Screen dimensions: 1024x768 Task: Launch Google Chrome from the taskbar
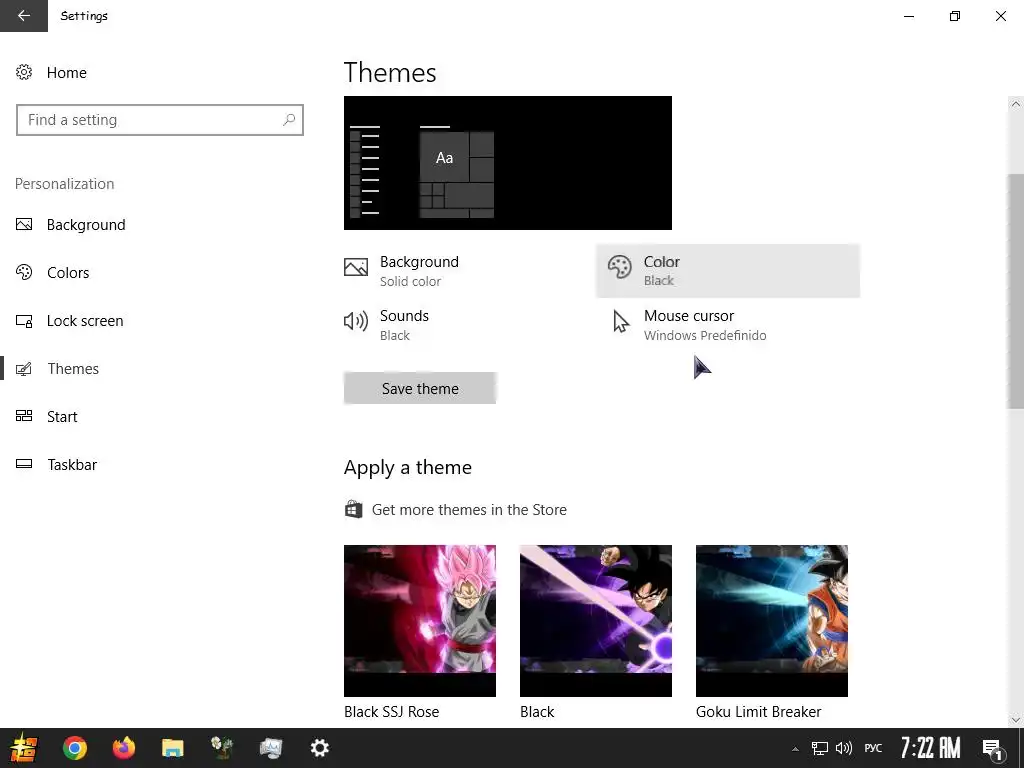75,748
